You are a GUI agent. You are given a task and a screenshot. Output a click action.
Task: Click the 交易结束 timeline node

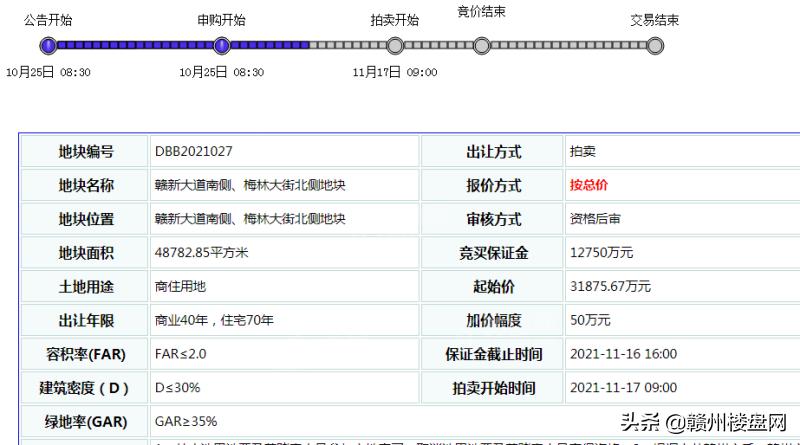[x=655, y=46]
